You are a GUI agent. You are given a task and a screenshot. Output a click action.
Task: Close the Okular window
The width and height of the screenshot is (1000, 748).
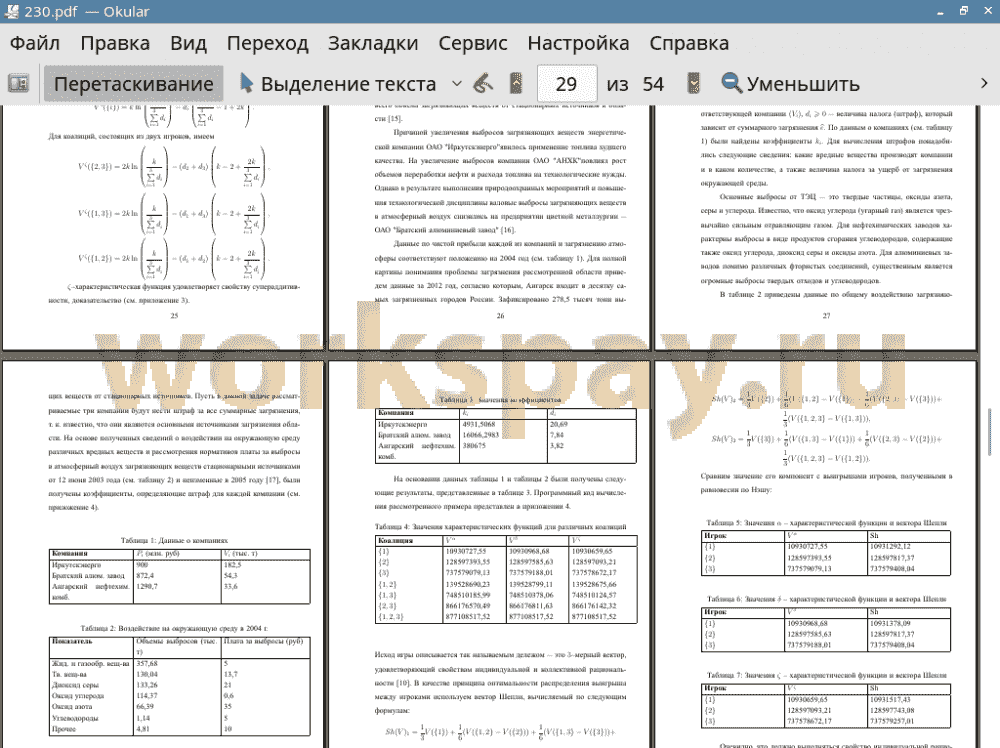tap(987, 11)
